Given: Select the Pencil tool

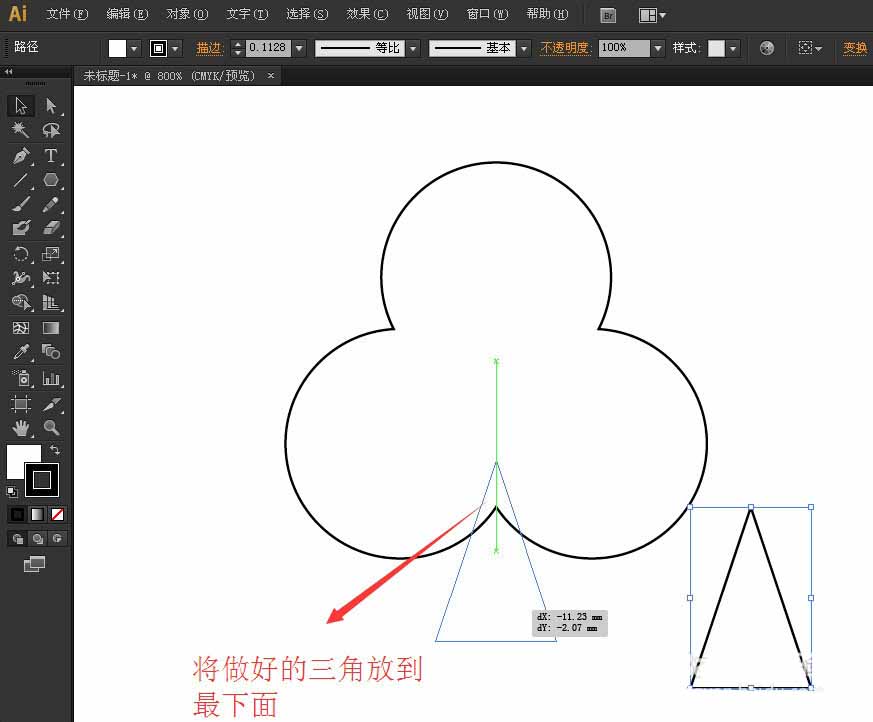Looking at the screenshot, I should coord(51,204).
